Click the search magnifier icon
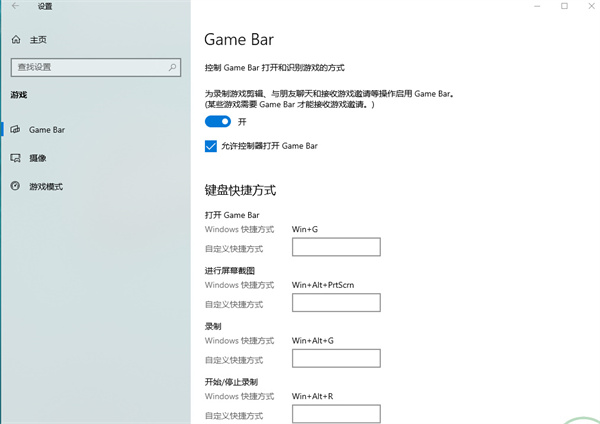Image resolution: width=600 pixels, height=424 pixels. point(172,67)
